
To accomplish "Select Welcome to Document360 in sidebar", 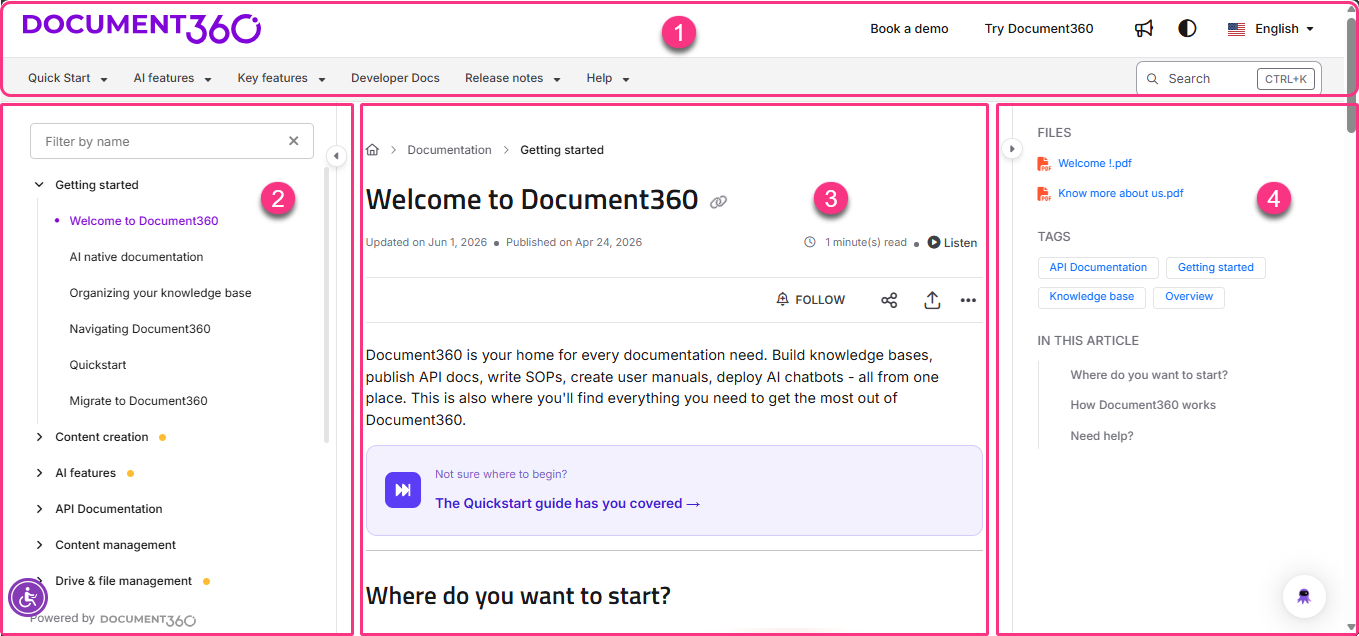I will [144, 221].
